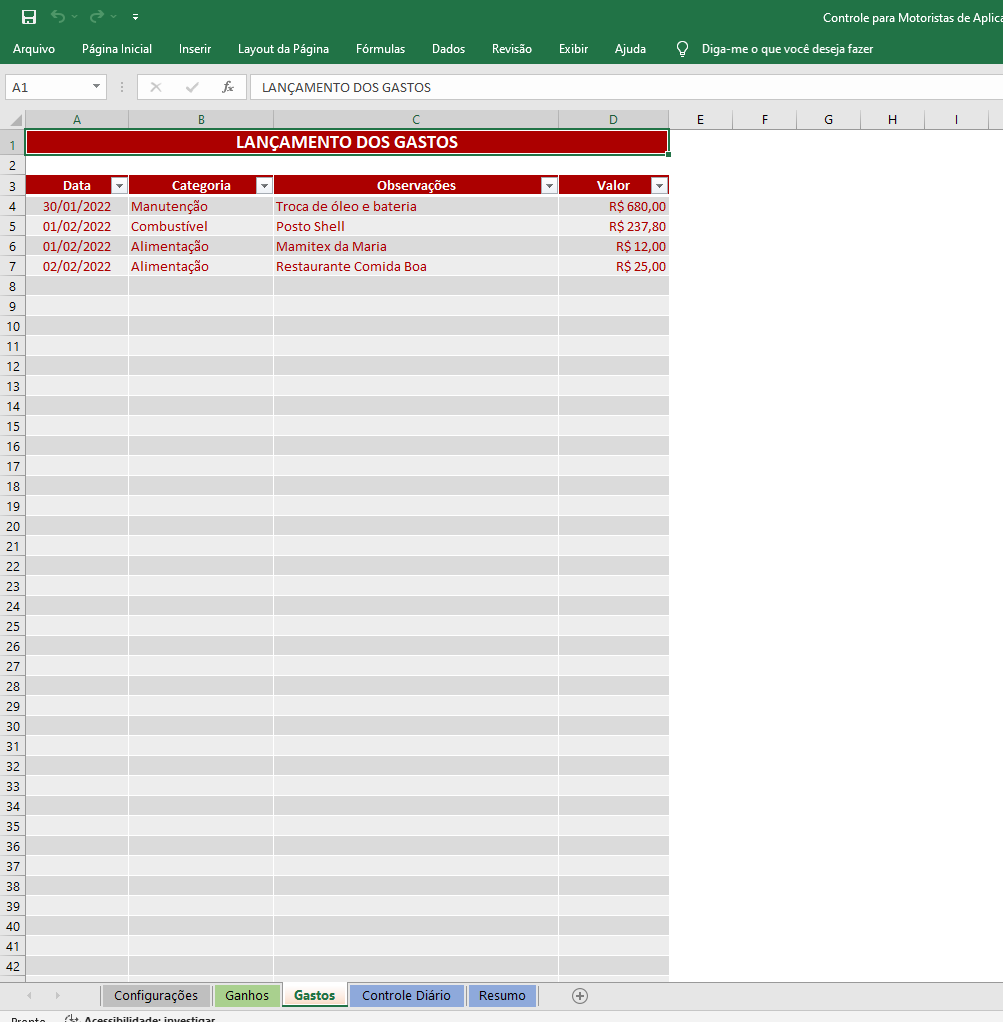Open the Página Inicial ribbon tab
The width and height of the screenshot is (1003, 1022).
click(x=117, y=49)
